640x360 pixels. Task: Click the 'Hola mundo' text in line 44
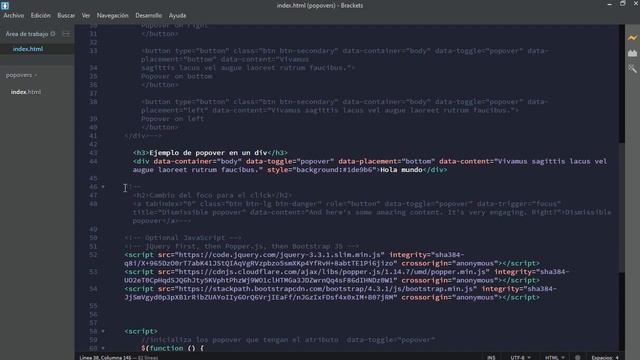pos(401,170)
